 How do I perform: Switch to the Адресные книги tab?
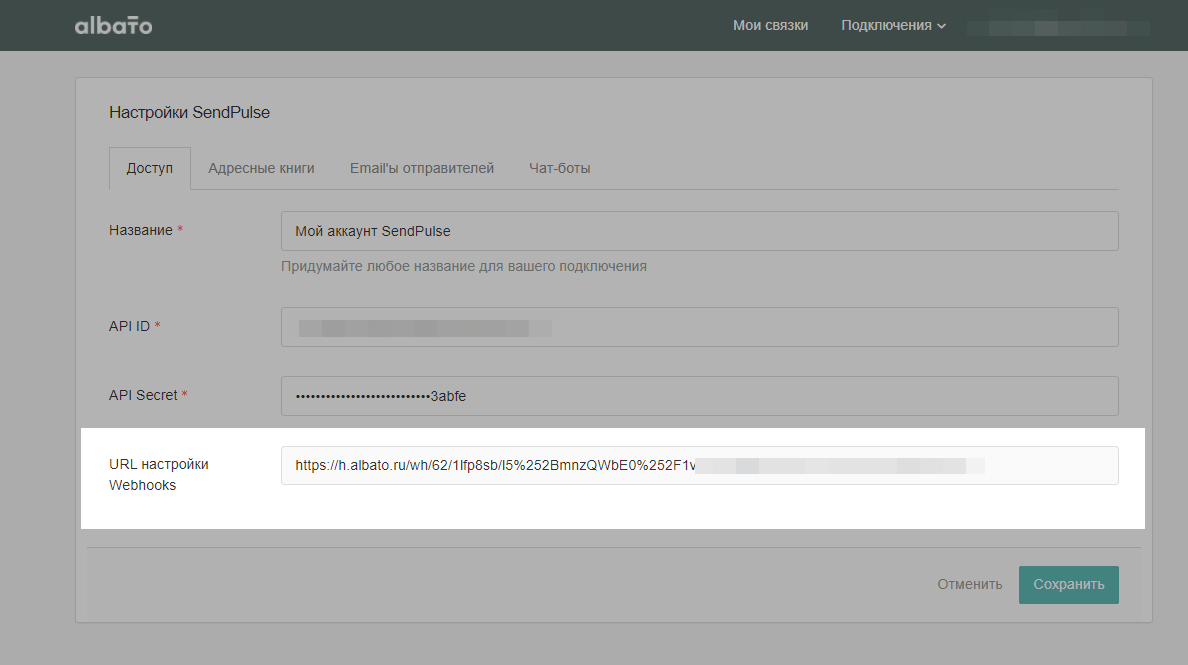click(x=261, y=168)
